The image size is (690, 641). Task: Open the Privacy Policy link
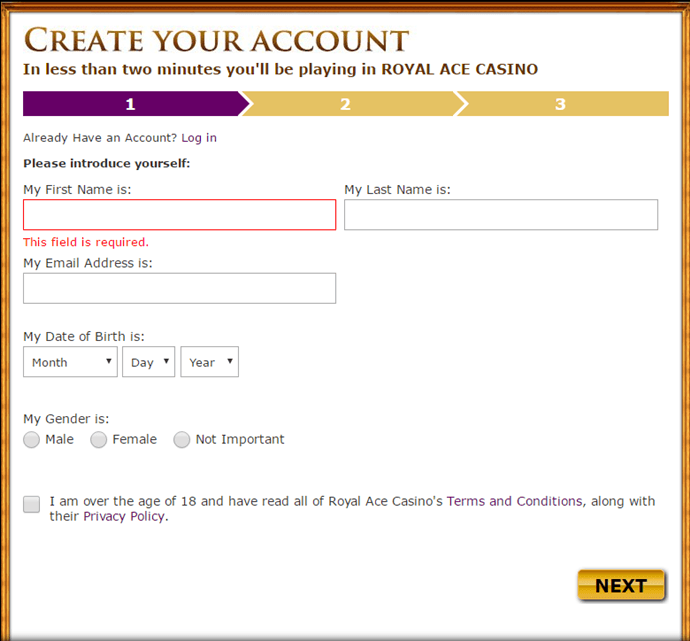pyautogui.click(x=124, y=516)
